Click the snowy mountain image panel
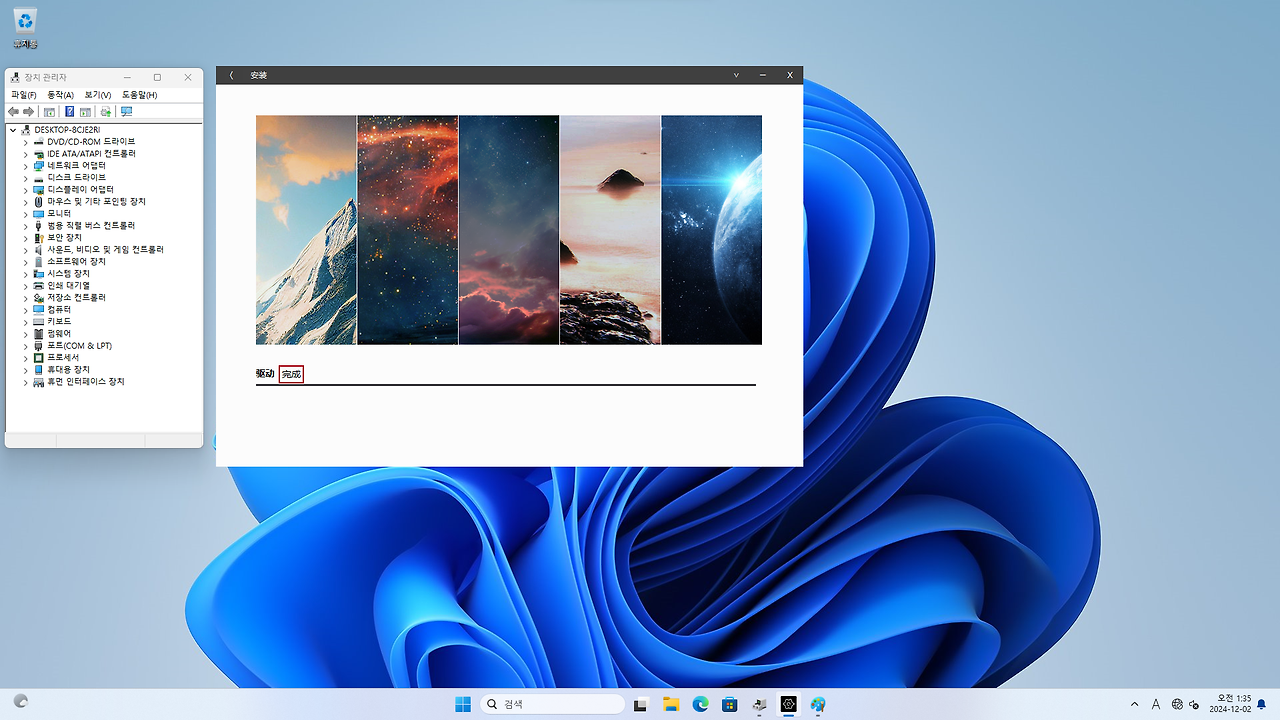 click(x=306, y=230)
